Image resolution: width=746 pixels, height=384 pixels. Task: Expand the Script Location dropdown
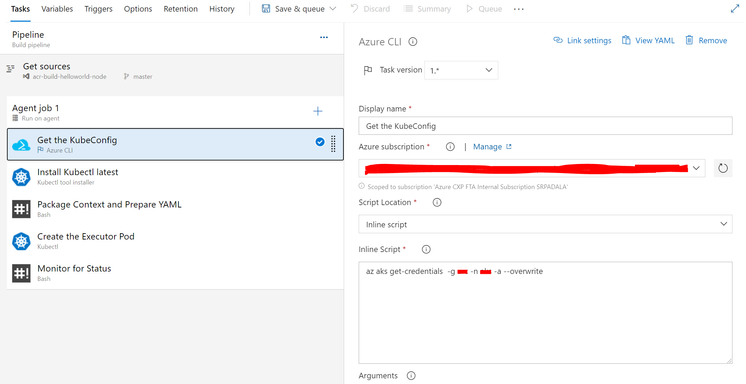click(545, 224)
